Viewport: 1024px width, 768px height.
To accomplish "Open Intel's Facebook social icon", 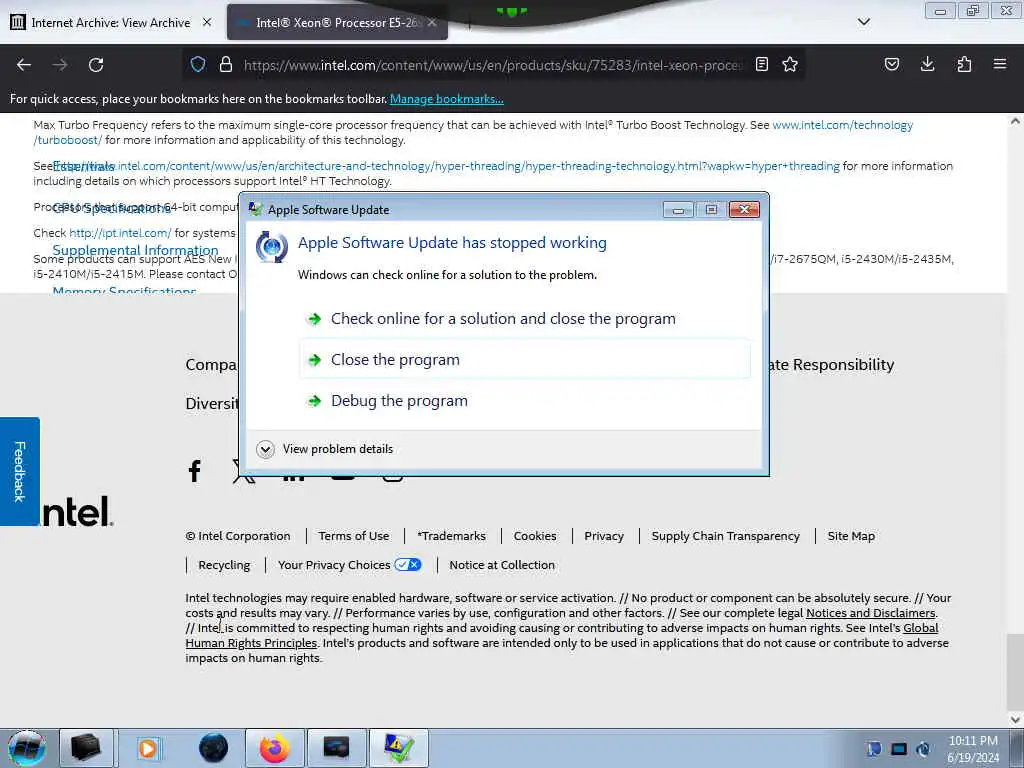I will point(195,470).
